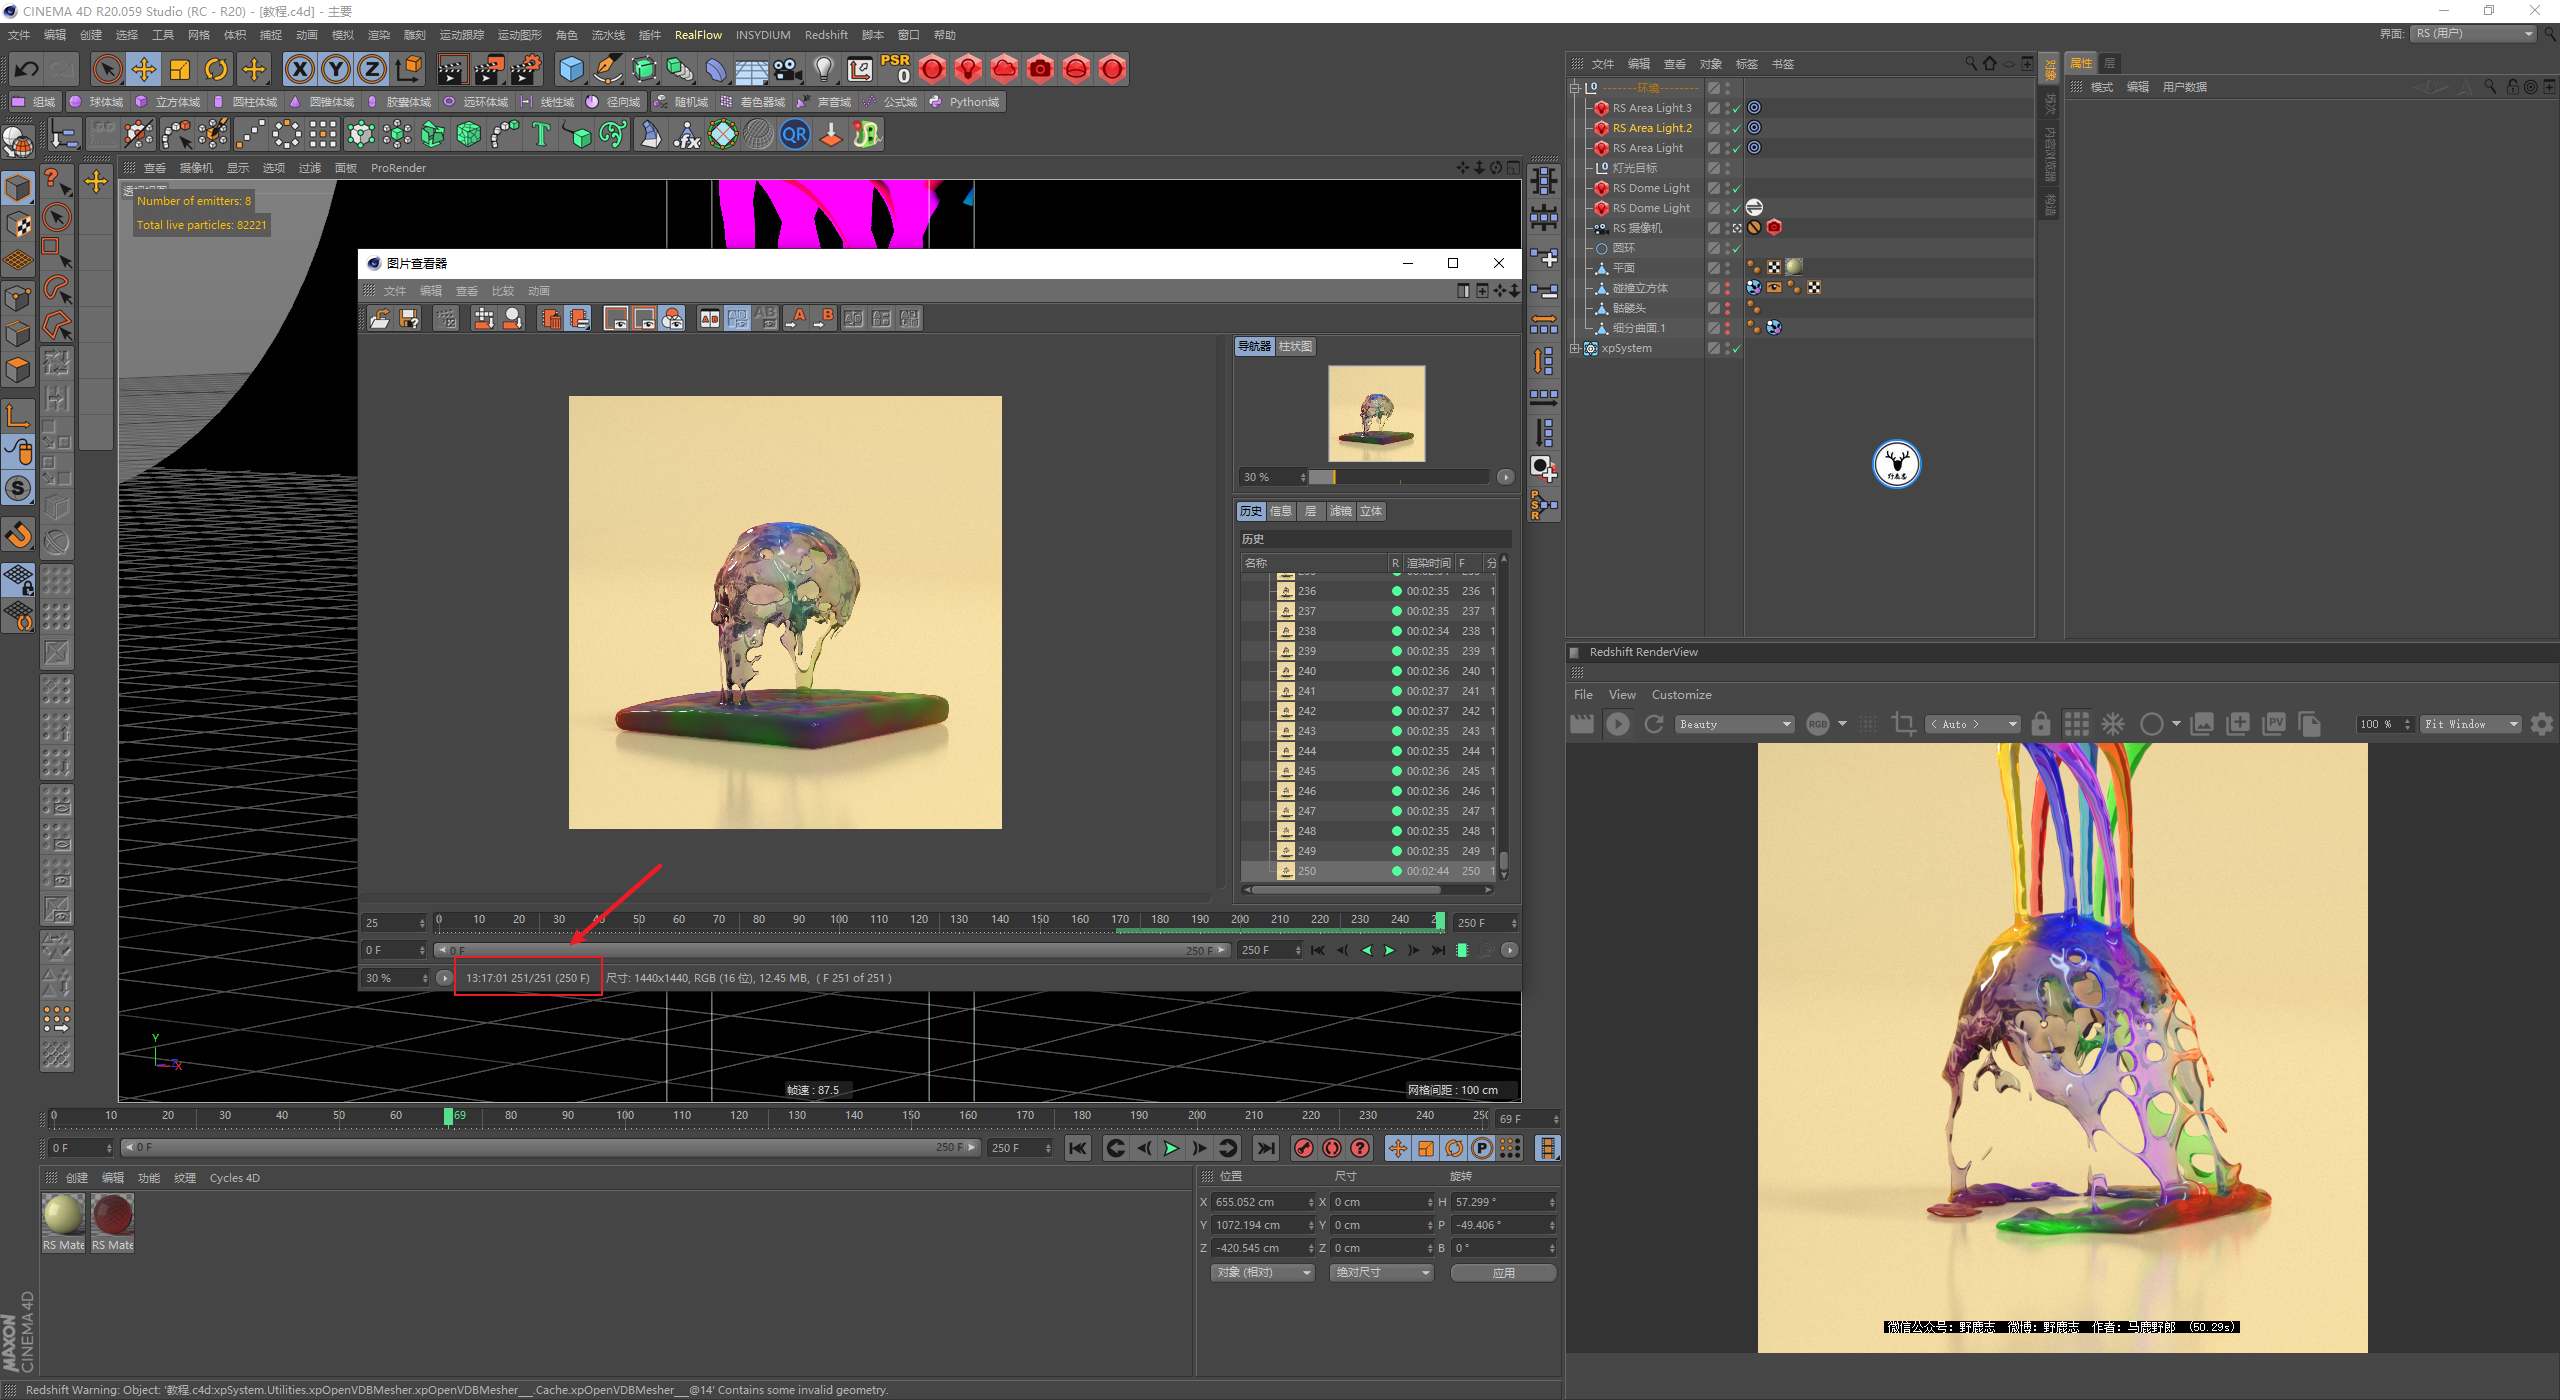Image resolution: width=2560 pixels, height=1400 pixels.
Task: Open the 界面 RS (用户) layout dropdown
Action: 2474,34
